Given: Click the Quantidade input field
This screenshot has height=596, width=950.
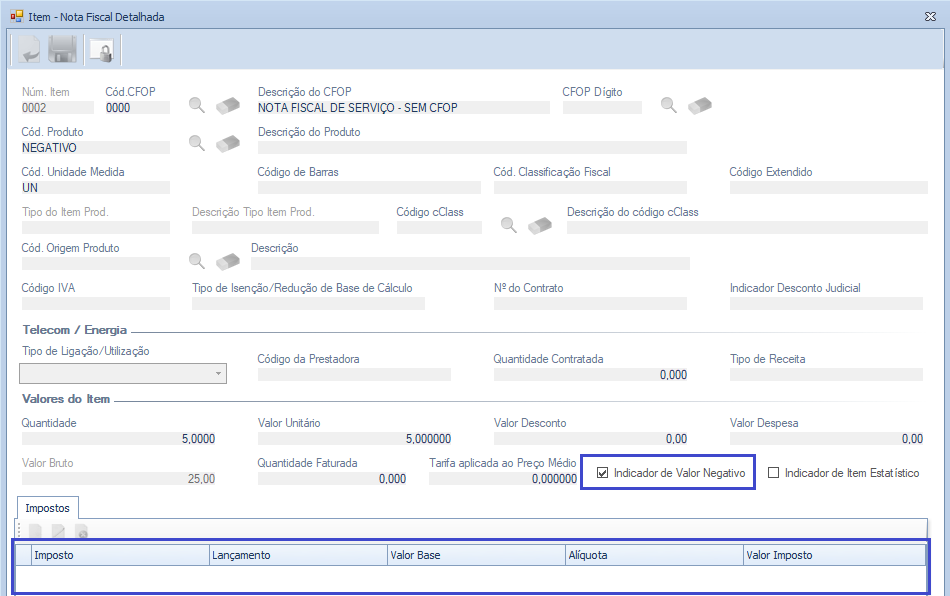Looking at the screenshot, I should coord(118,439).
